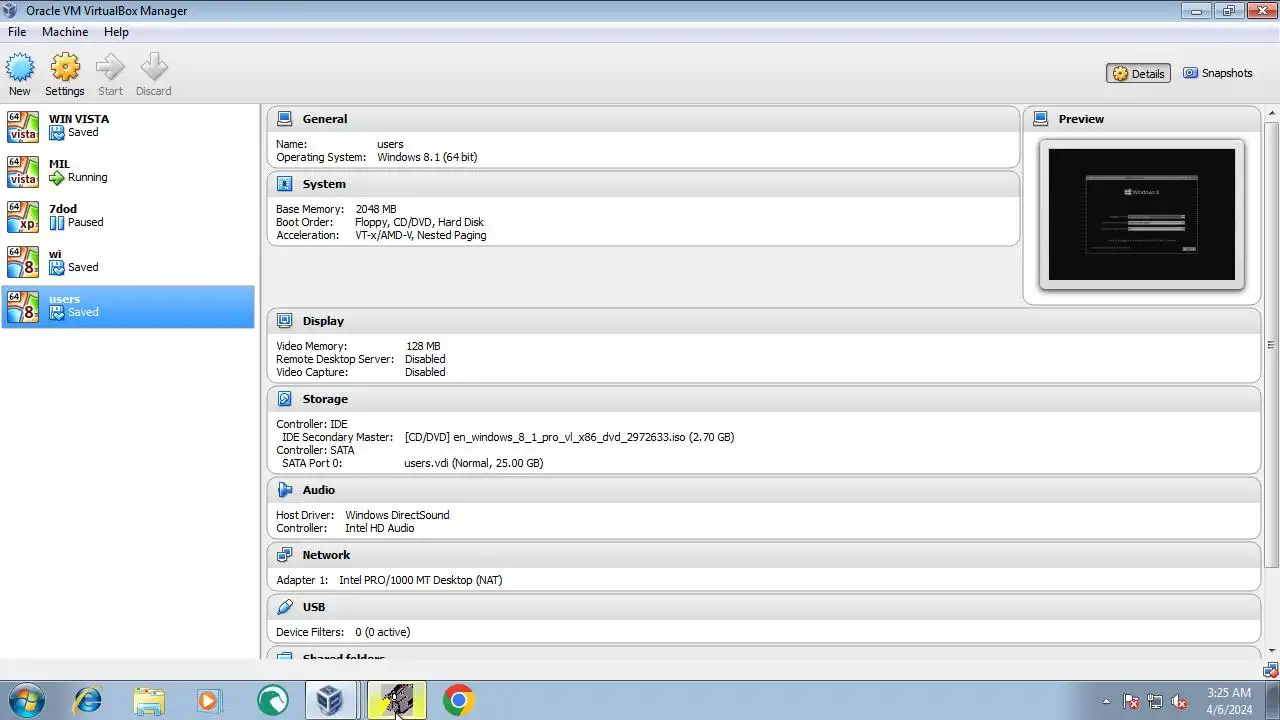Click the Boot Order Floppy, CD/DVD value

click(419, 222)
